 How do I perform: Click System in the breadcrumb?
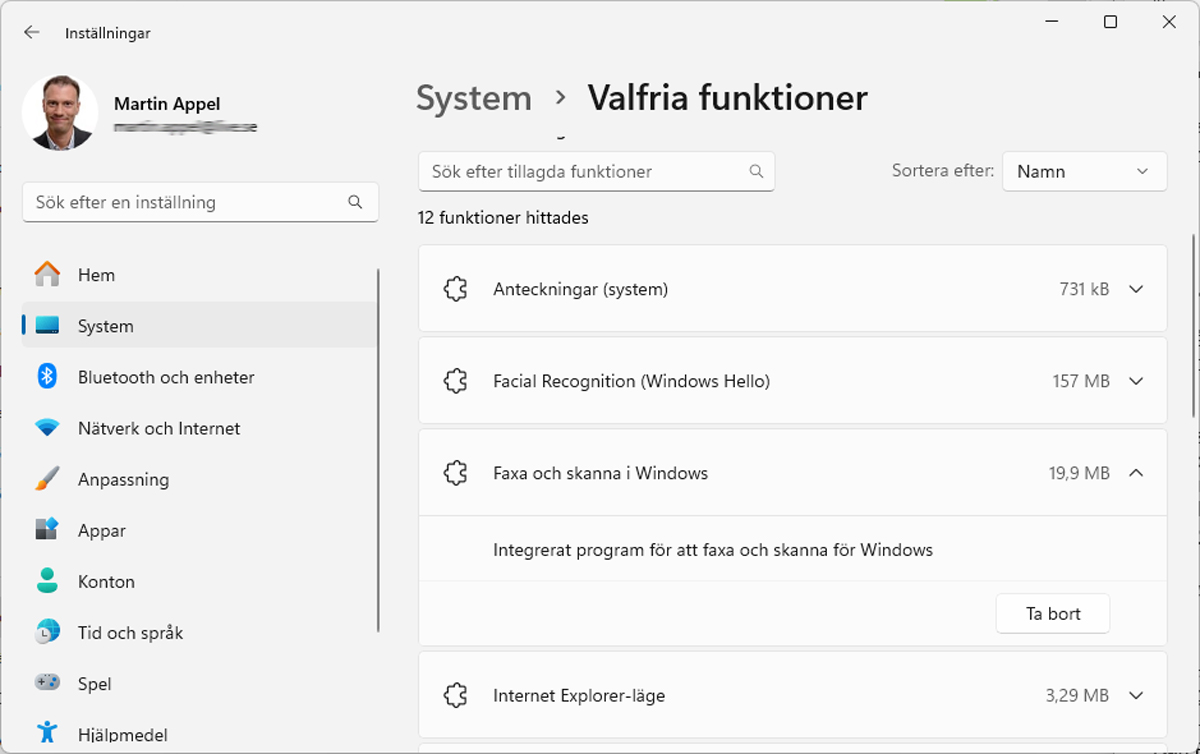[x=474, y=98]
